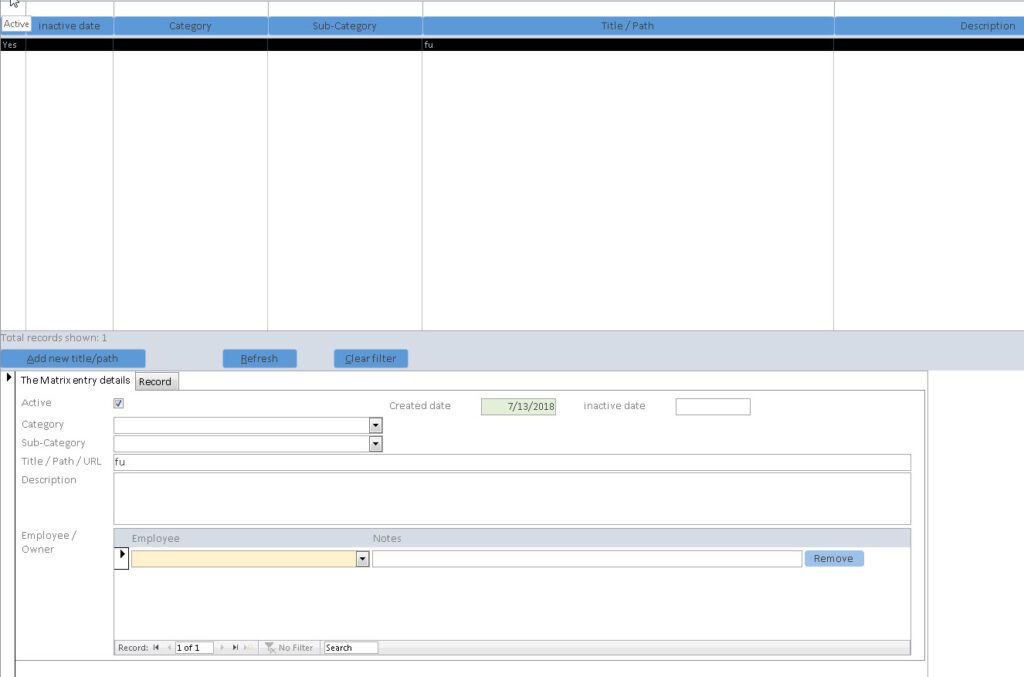Select the main form record selector arrow
Screen dimensions: 1024x677
[8, 377]
